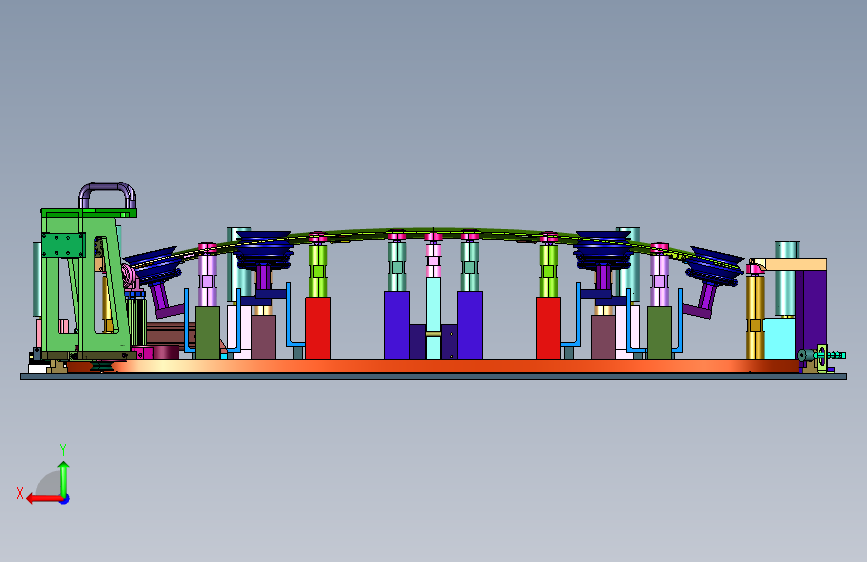Viewport: 867px width, 562px height.
Task: Pick the leftmost tilted blue suction cup
Action: [153, 265]
